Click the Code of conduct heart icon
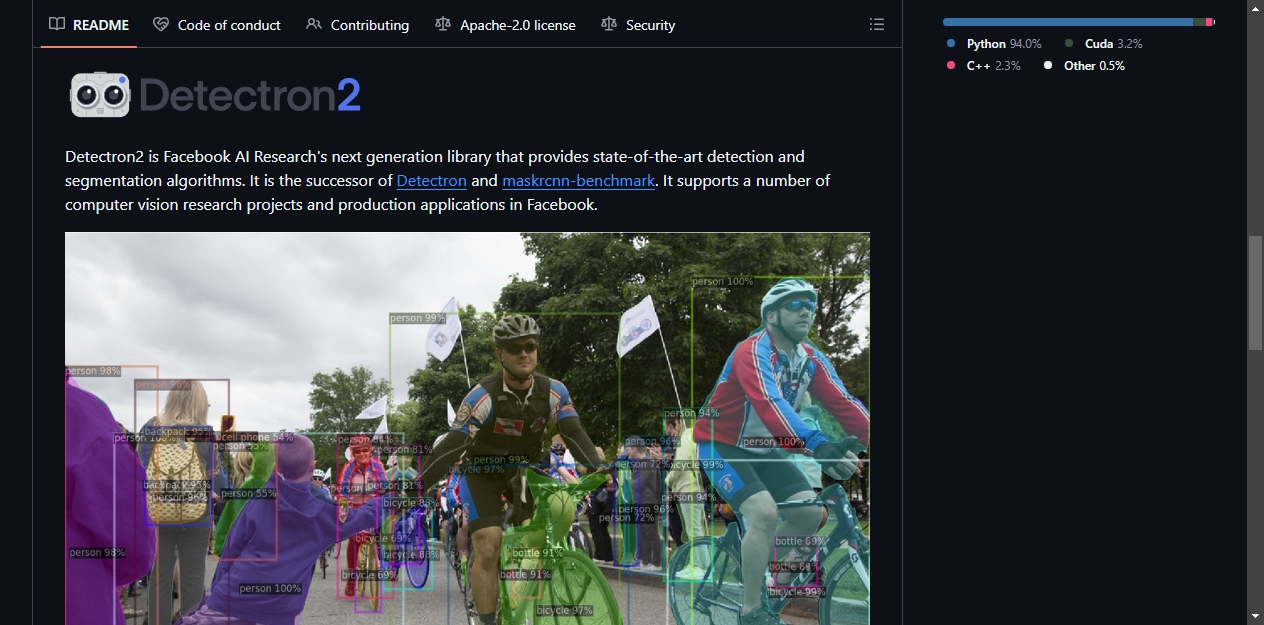This screenshot has width=1264, height=625. coord(161,25)
